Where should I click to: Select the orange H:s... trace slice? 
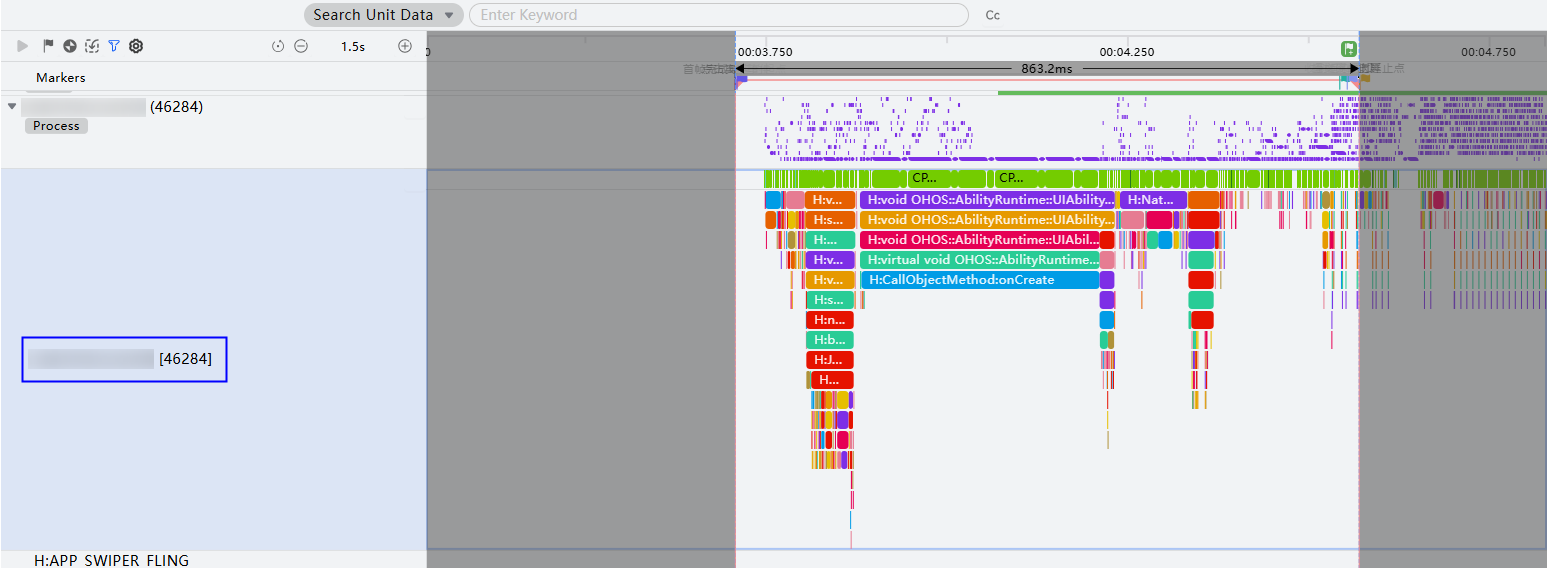(830, 220)
